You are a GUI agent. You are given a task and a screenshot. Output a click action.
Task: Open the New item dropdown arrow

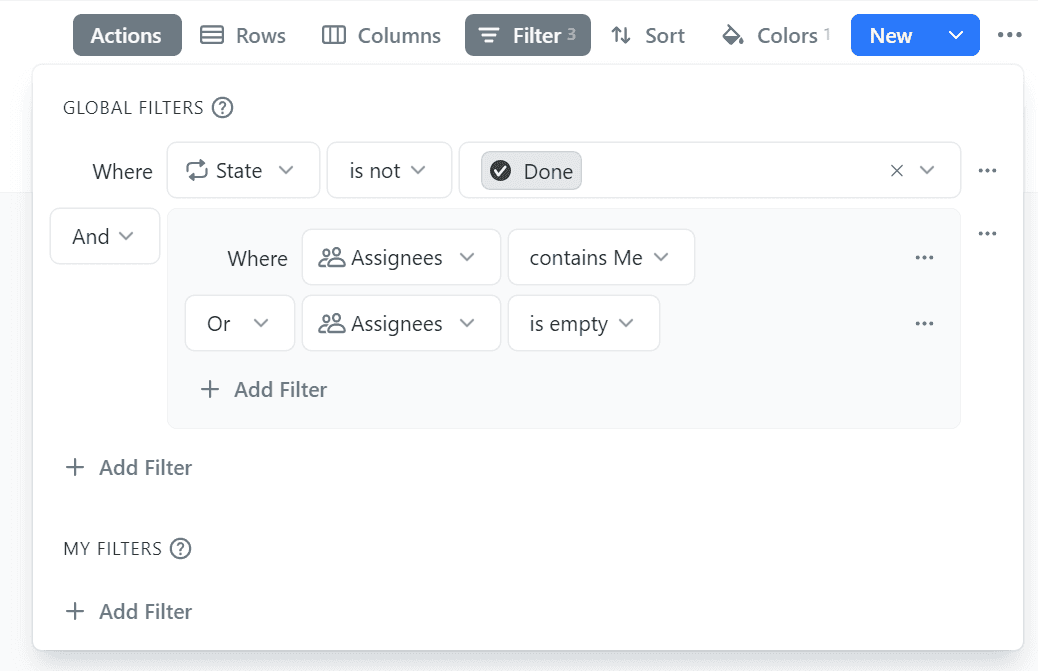click(955, 35)
